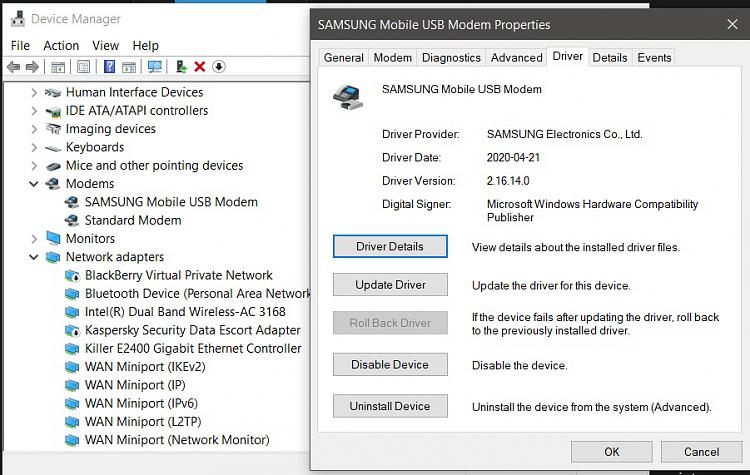Select WAN Miniport (IP) adapter

[x=135, y=385]
